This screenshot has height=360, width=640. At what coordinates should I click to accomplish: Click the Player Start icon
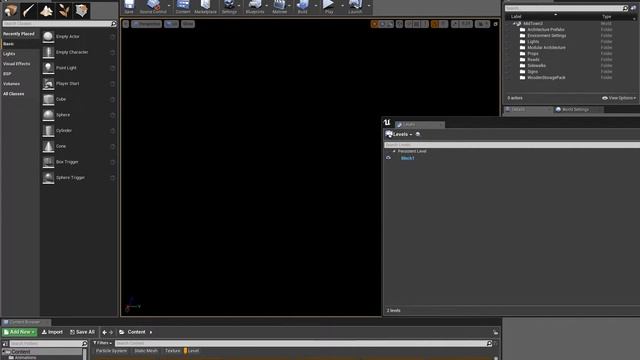[x=48, y=84]
